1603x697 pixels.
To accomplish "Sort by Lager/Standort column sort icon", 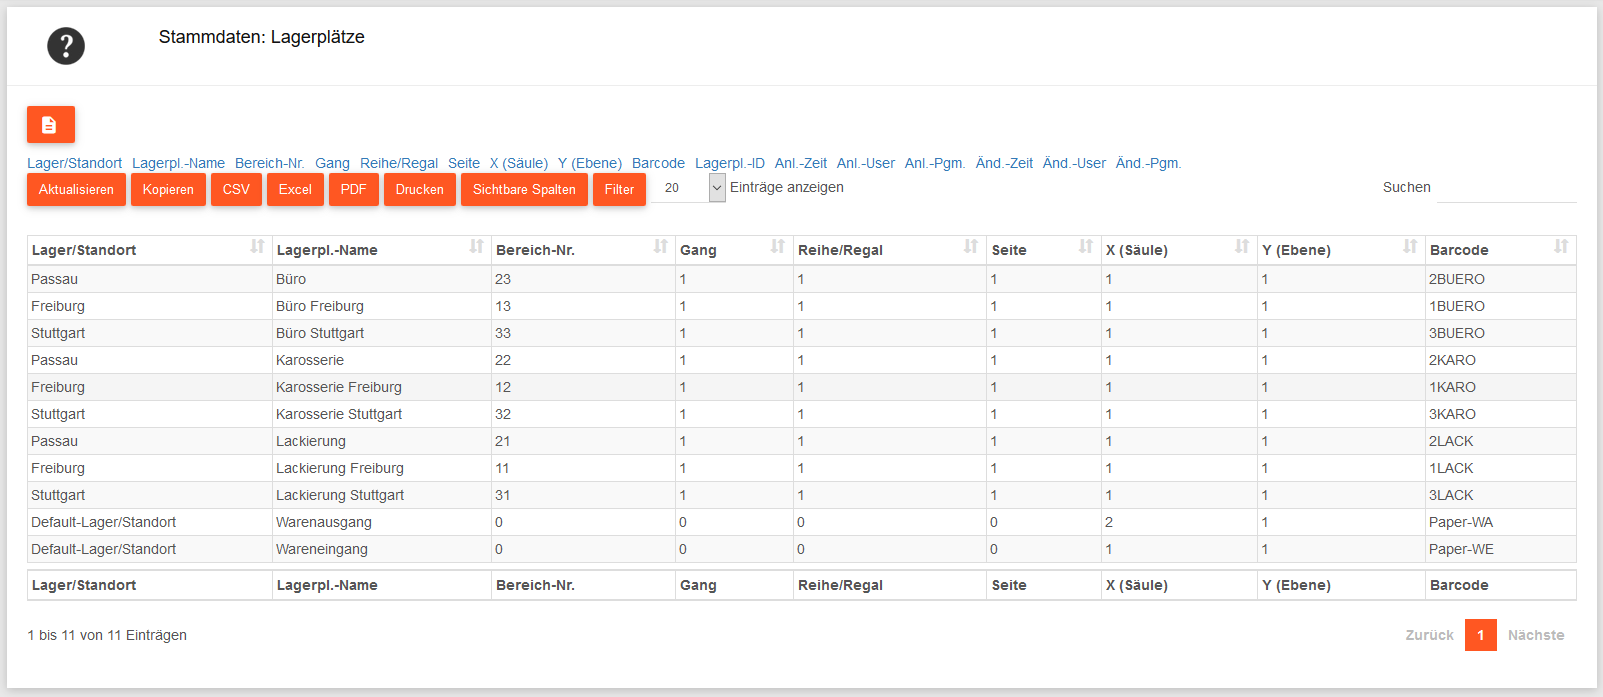I will 257,247.
